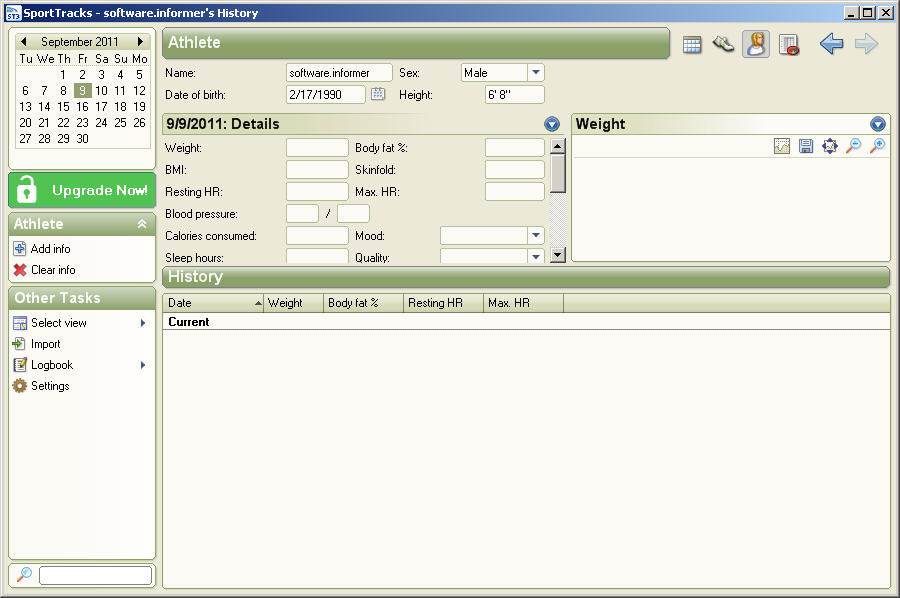
Task: Collapse the Athlete sidebar section
Action: [x=142, y=225]
